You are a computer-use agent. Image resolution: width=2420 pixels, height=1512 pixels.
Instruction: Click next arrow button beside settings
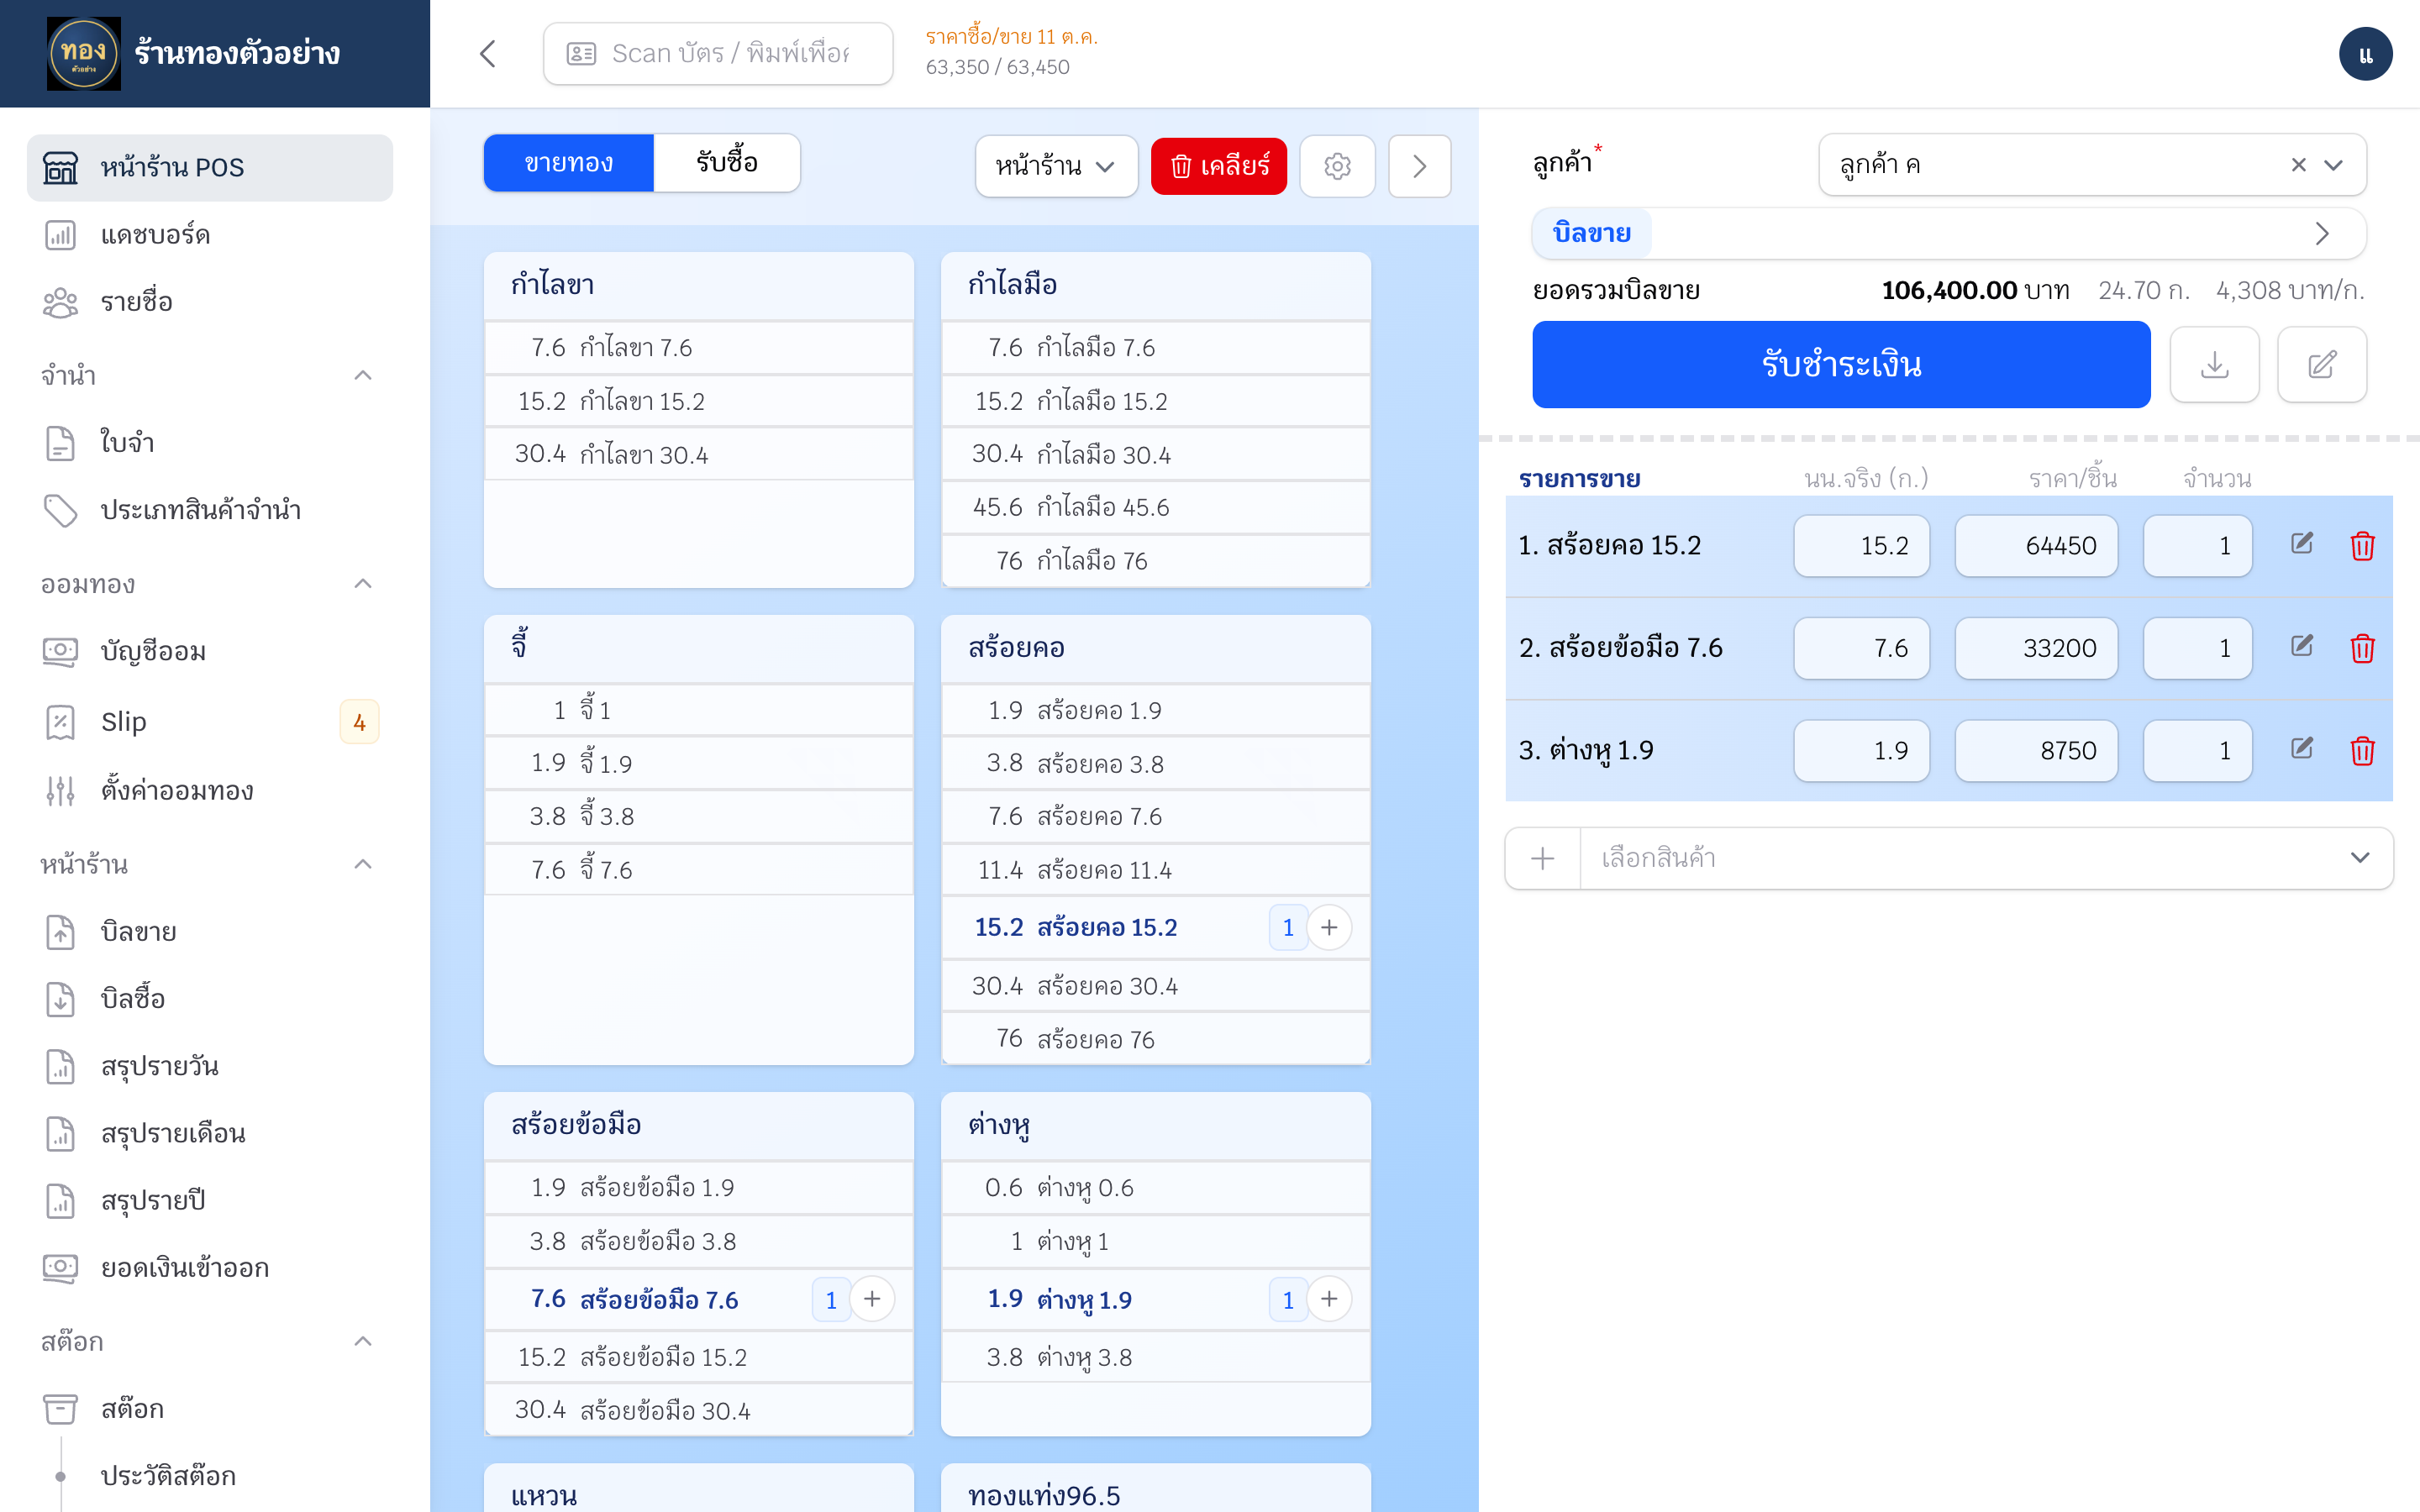(x=1419, y=166)
